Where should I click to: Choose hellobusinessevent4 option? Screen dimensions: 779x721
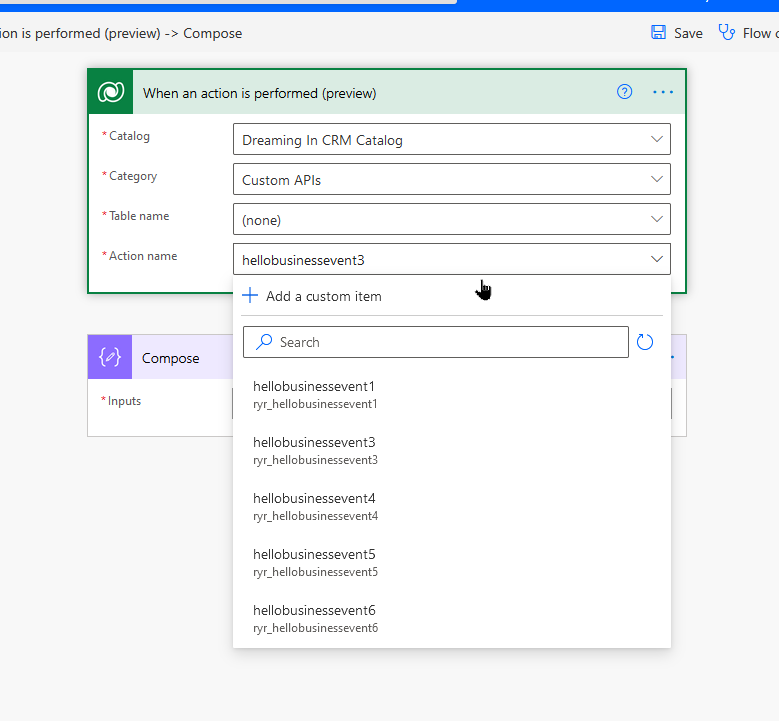[315, 506]
